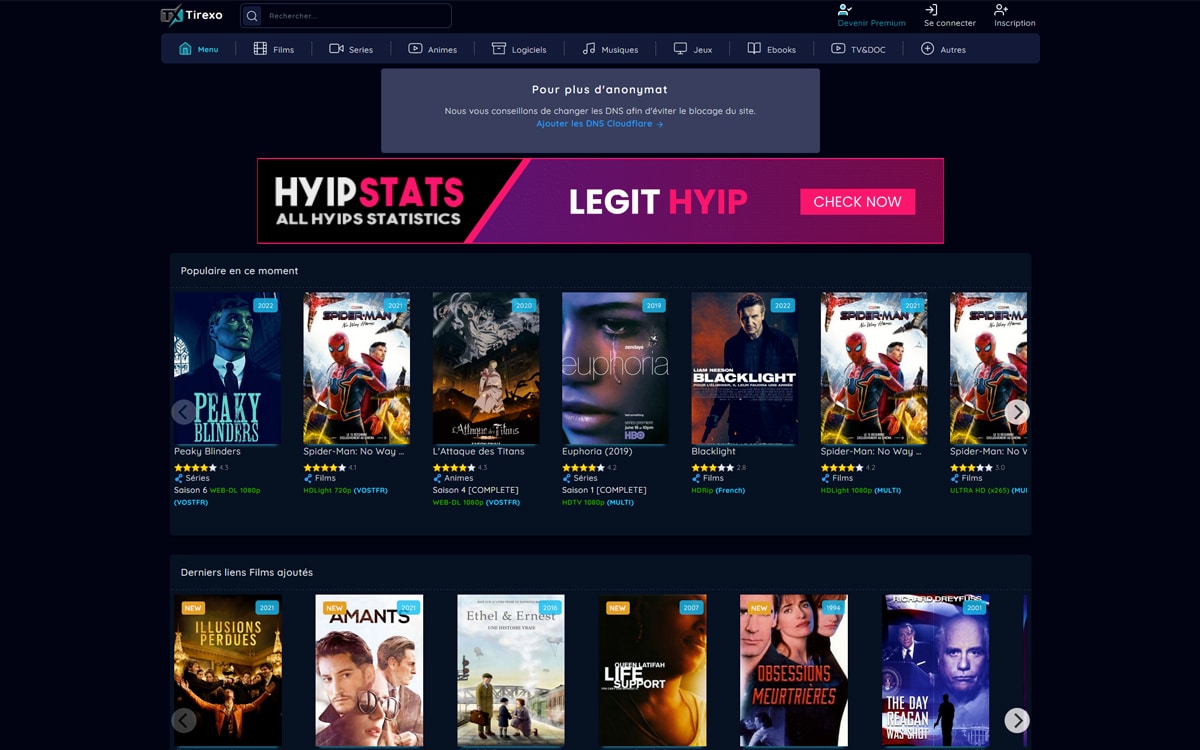1200x750 pixels.
Task: Click the Musiques note icon
Action: pos(589,49)
